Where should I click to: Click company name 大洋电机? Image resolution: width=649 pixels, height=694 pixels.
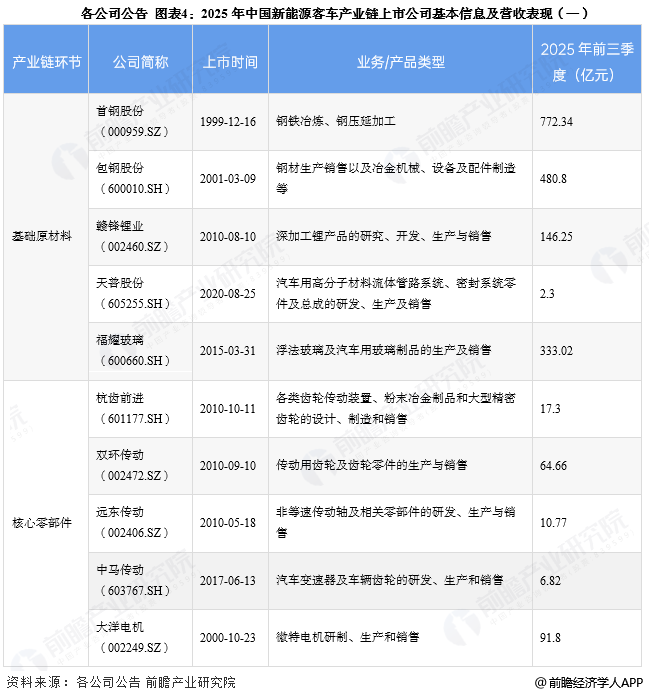[x=120, y=627]
